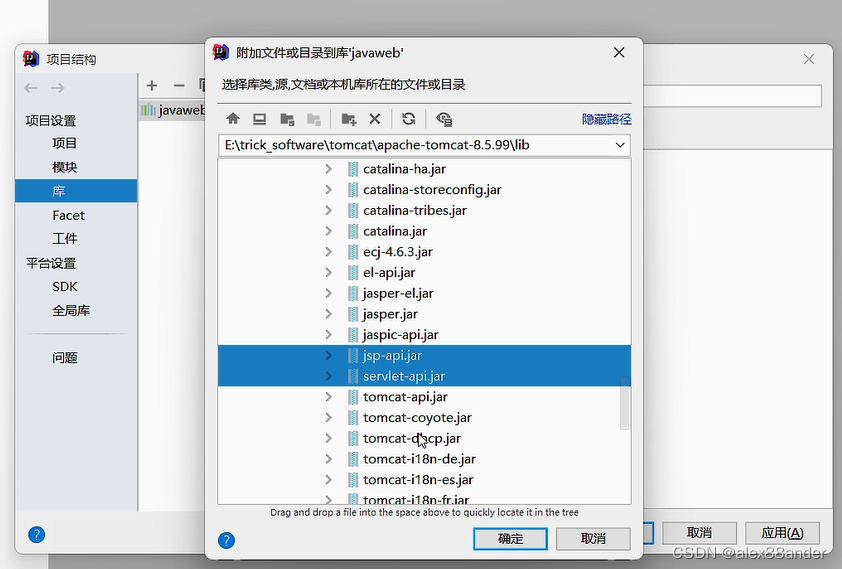Viewport: 842px width, 569px height.
Task: Click the jar icon beside catalina.jar
Action: 353,231
